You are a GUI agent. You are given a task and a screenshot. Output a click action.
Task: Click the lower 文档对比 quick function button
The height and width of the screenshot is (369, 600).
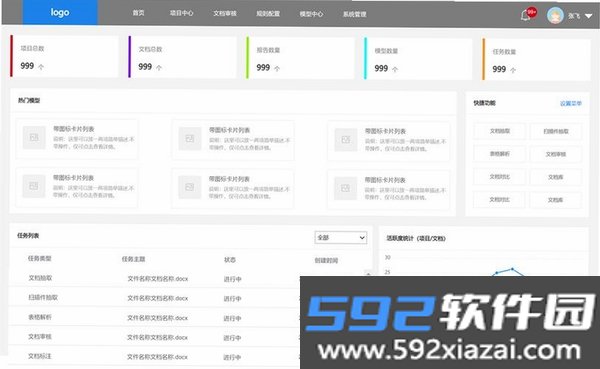click(x=499, y=199)
